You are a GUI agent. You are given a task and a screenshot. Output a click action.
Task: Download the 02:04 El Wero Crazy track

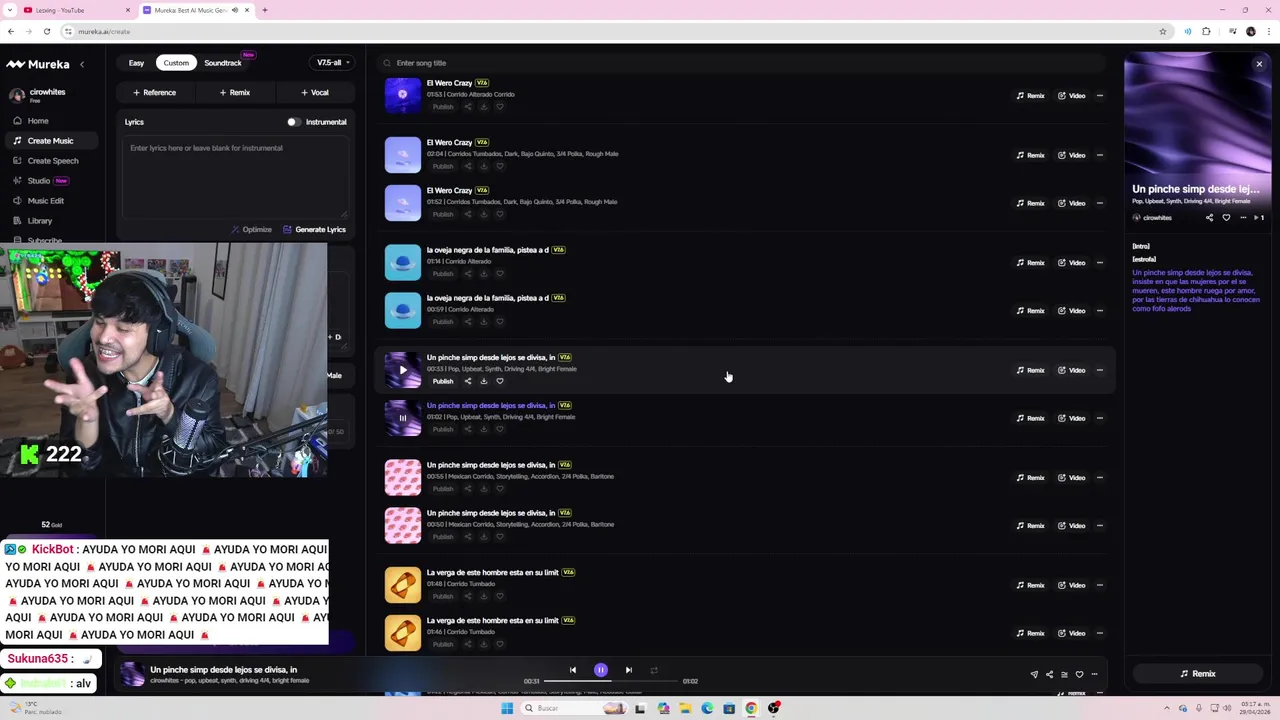click(483, 166)
